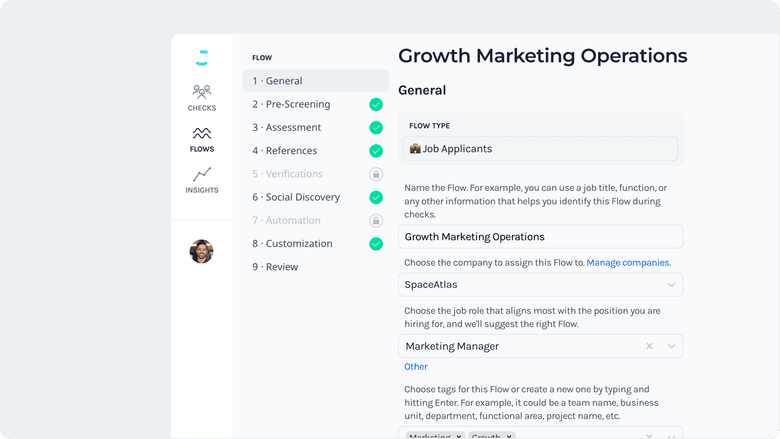Click the Flow name input field
This screenshot has width=780, height=439.
540,237
